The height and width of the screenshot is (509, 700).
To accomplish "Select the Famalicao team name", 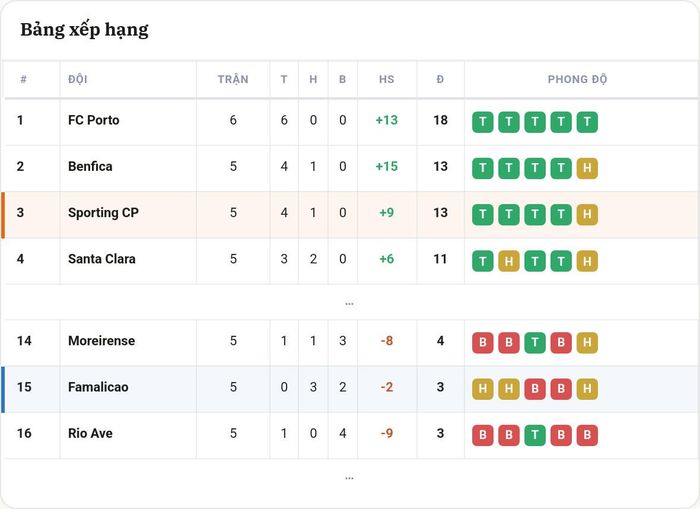I will (98, 387).
